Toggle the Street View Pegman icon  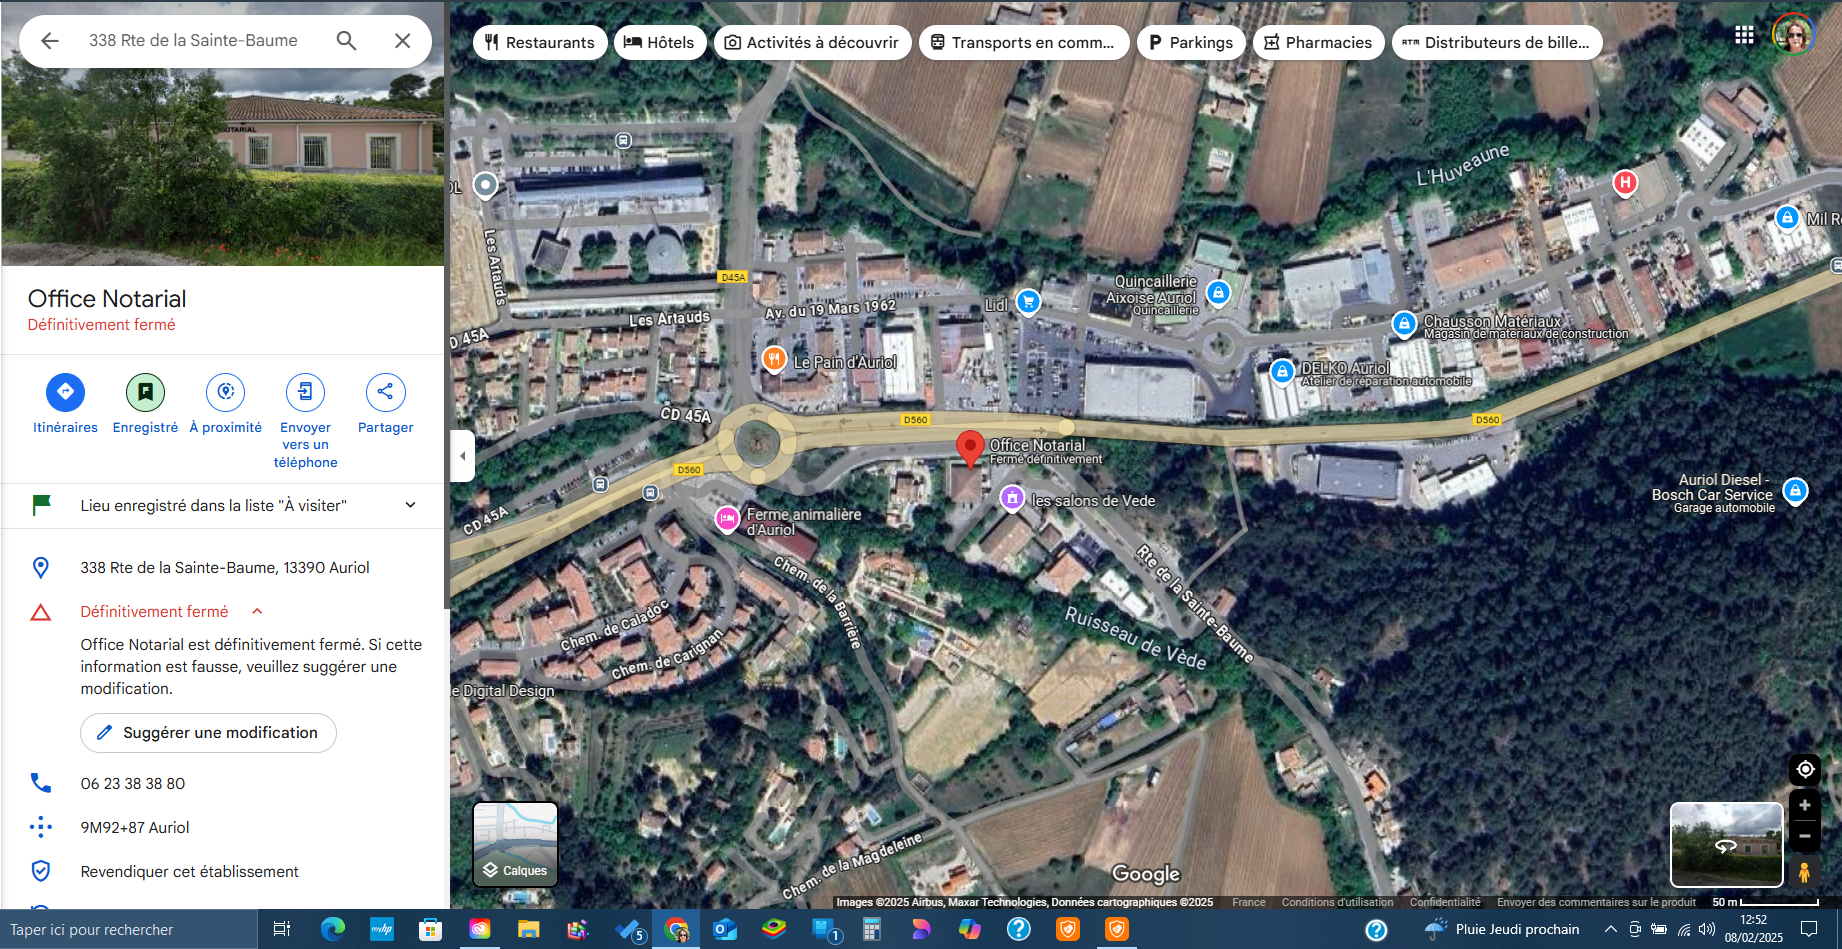tap(1804, 872)
